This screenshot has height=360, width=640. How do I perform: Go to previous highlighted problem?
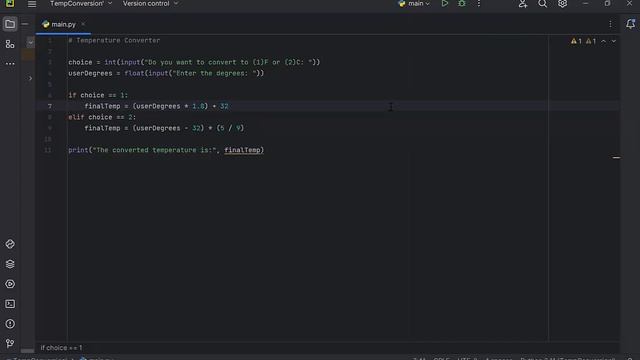pyautogui.click(x=603, y=41)
